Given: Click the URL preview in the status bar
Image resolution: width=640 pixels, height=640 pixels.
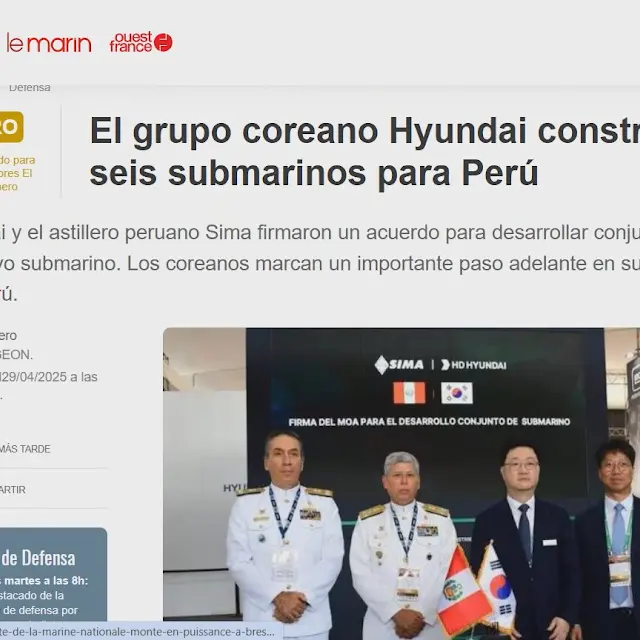Looking at the screenshot, I should [x=140, y=631].
